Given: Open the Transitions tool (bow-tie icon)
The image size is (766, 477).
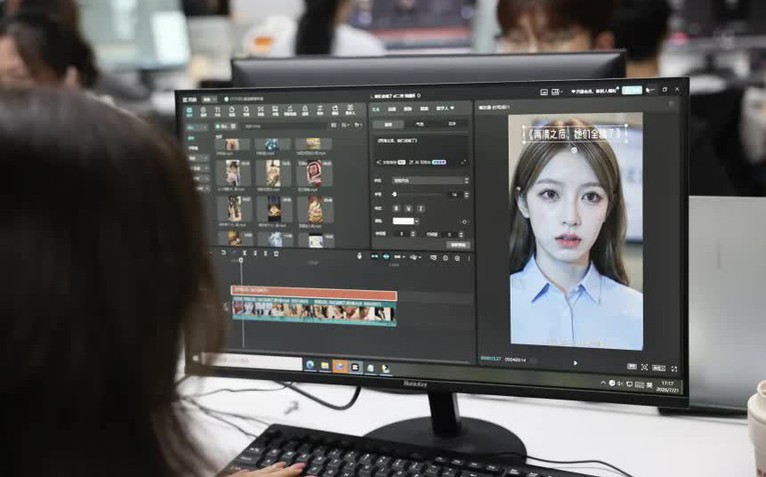Looking at the screenshot, I should coord(260,112).
